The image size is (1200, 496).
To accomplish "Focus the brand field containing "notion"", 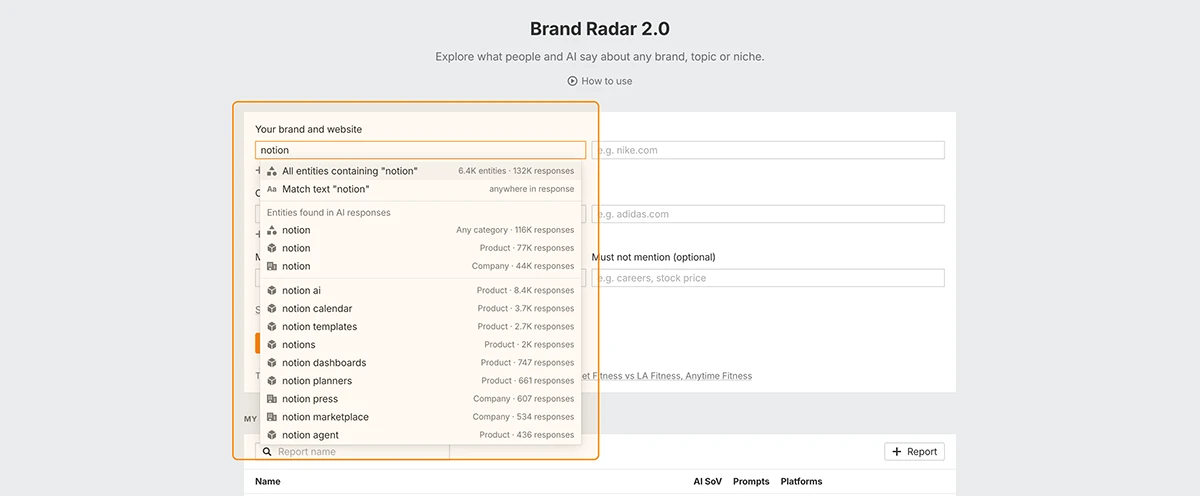I will pyautogui.click(x=420, y=150).
